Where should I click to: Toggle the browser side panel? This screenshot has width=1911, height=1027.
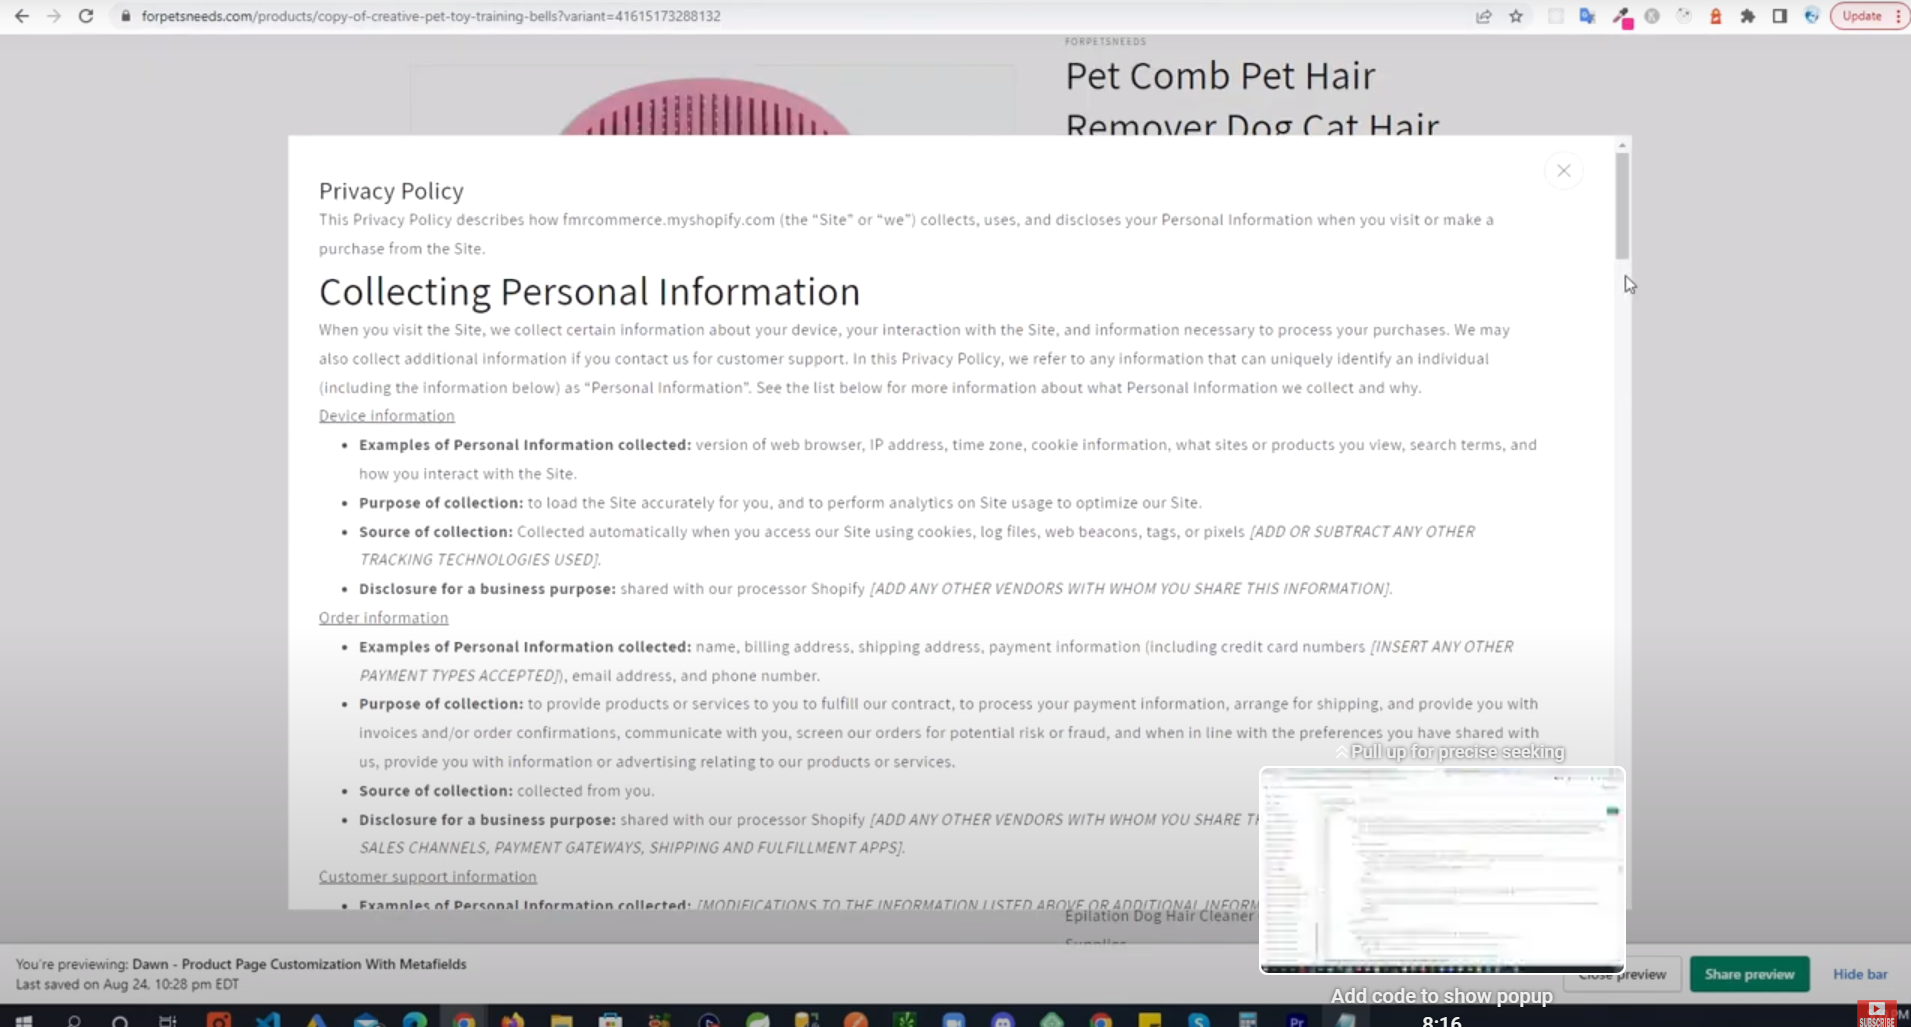click(x=1780, y=16)
